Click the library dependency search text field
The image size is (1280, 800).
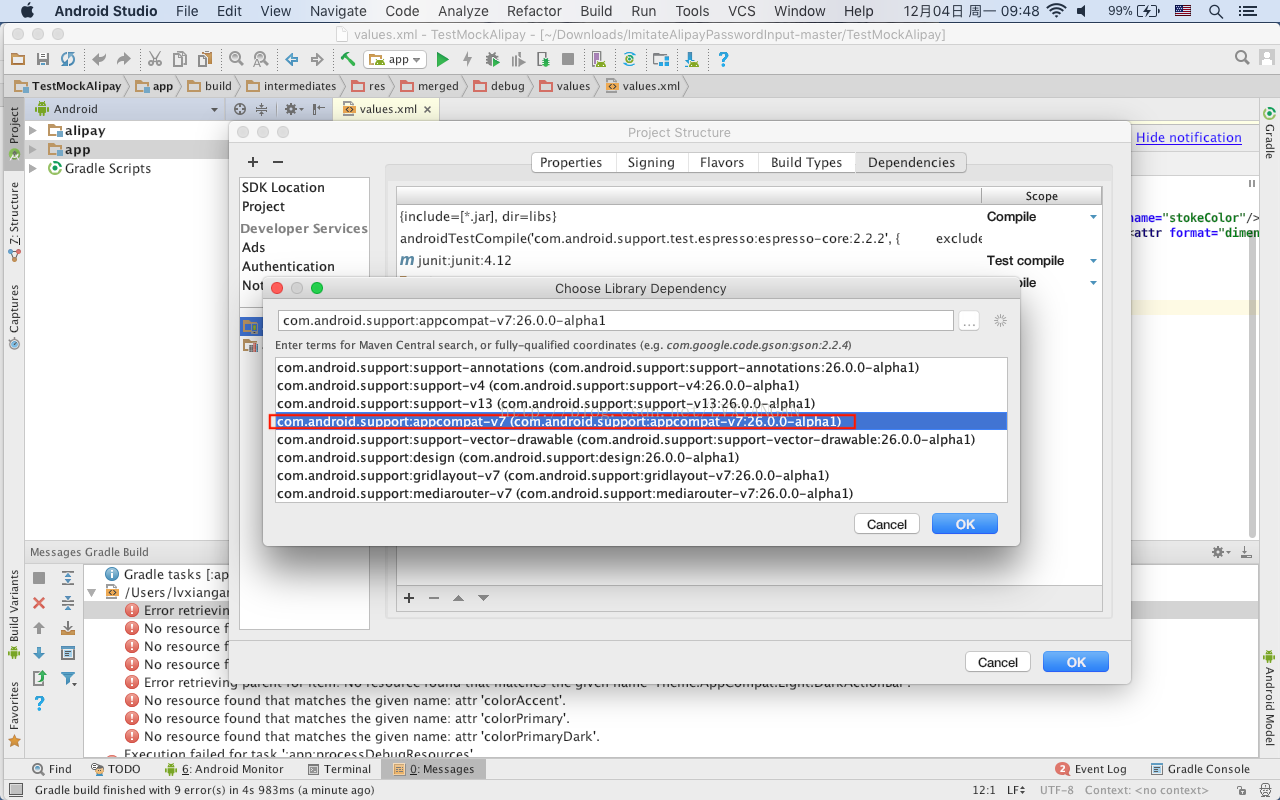[x=615, y=321]
